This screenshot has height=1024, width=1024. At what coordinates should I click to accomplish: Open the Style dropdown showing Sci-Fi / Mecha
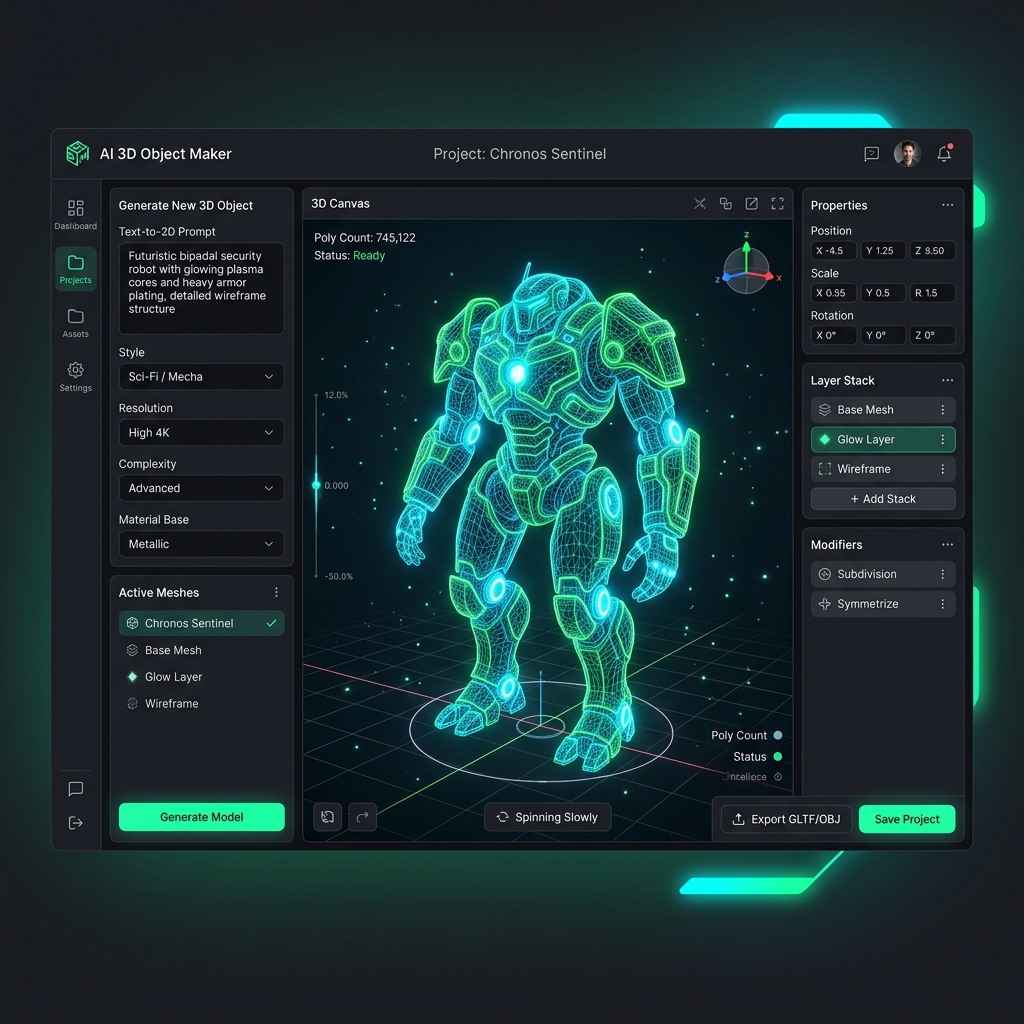pyautogui.click(x=201, y=377)
